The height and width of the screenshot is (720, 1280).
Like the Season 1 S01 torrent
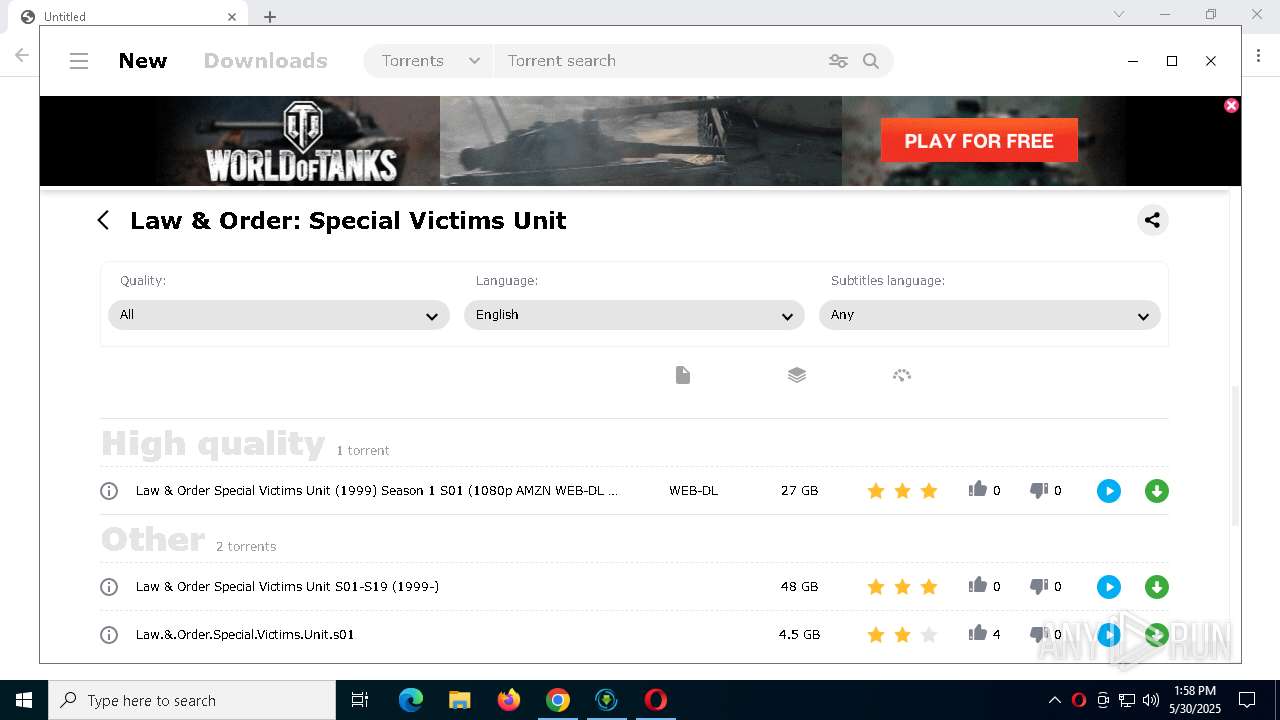pyautogui.click(x=978, y=489)
